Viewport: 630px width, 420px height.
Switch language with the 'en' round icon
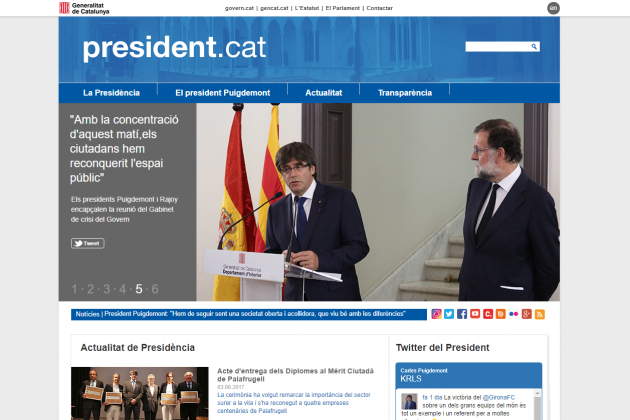tap(553, 8)
